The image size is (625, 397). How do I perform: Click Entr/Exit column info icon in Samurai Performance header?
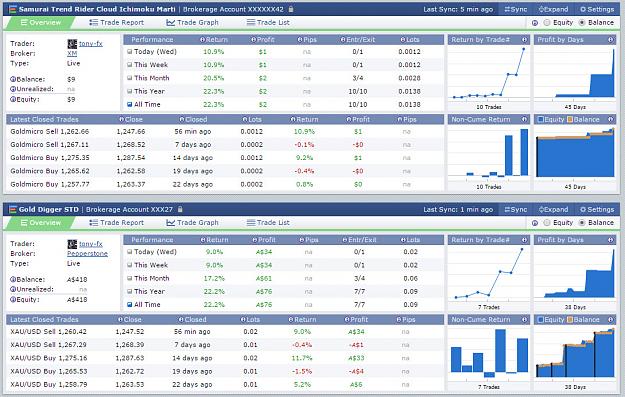[343, 39]
